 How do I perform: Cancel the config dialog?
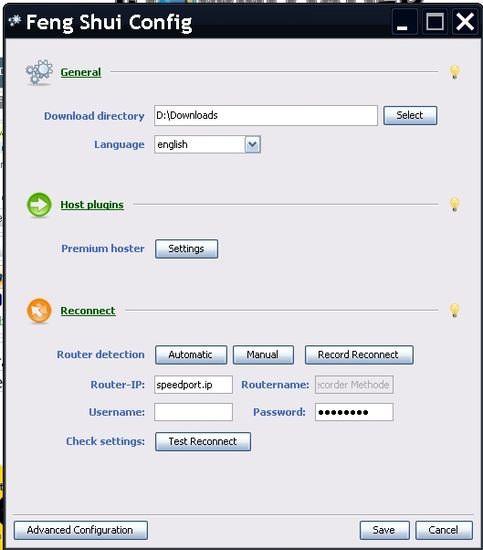pos(444,530)
